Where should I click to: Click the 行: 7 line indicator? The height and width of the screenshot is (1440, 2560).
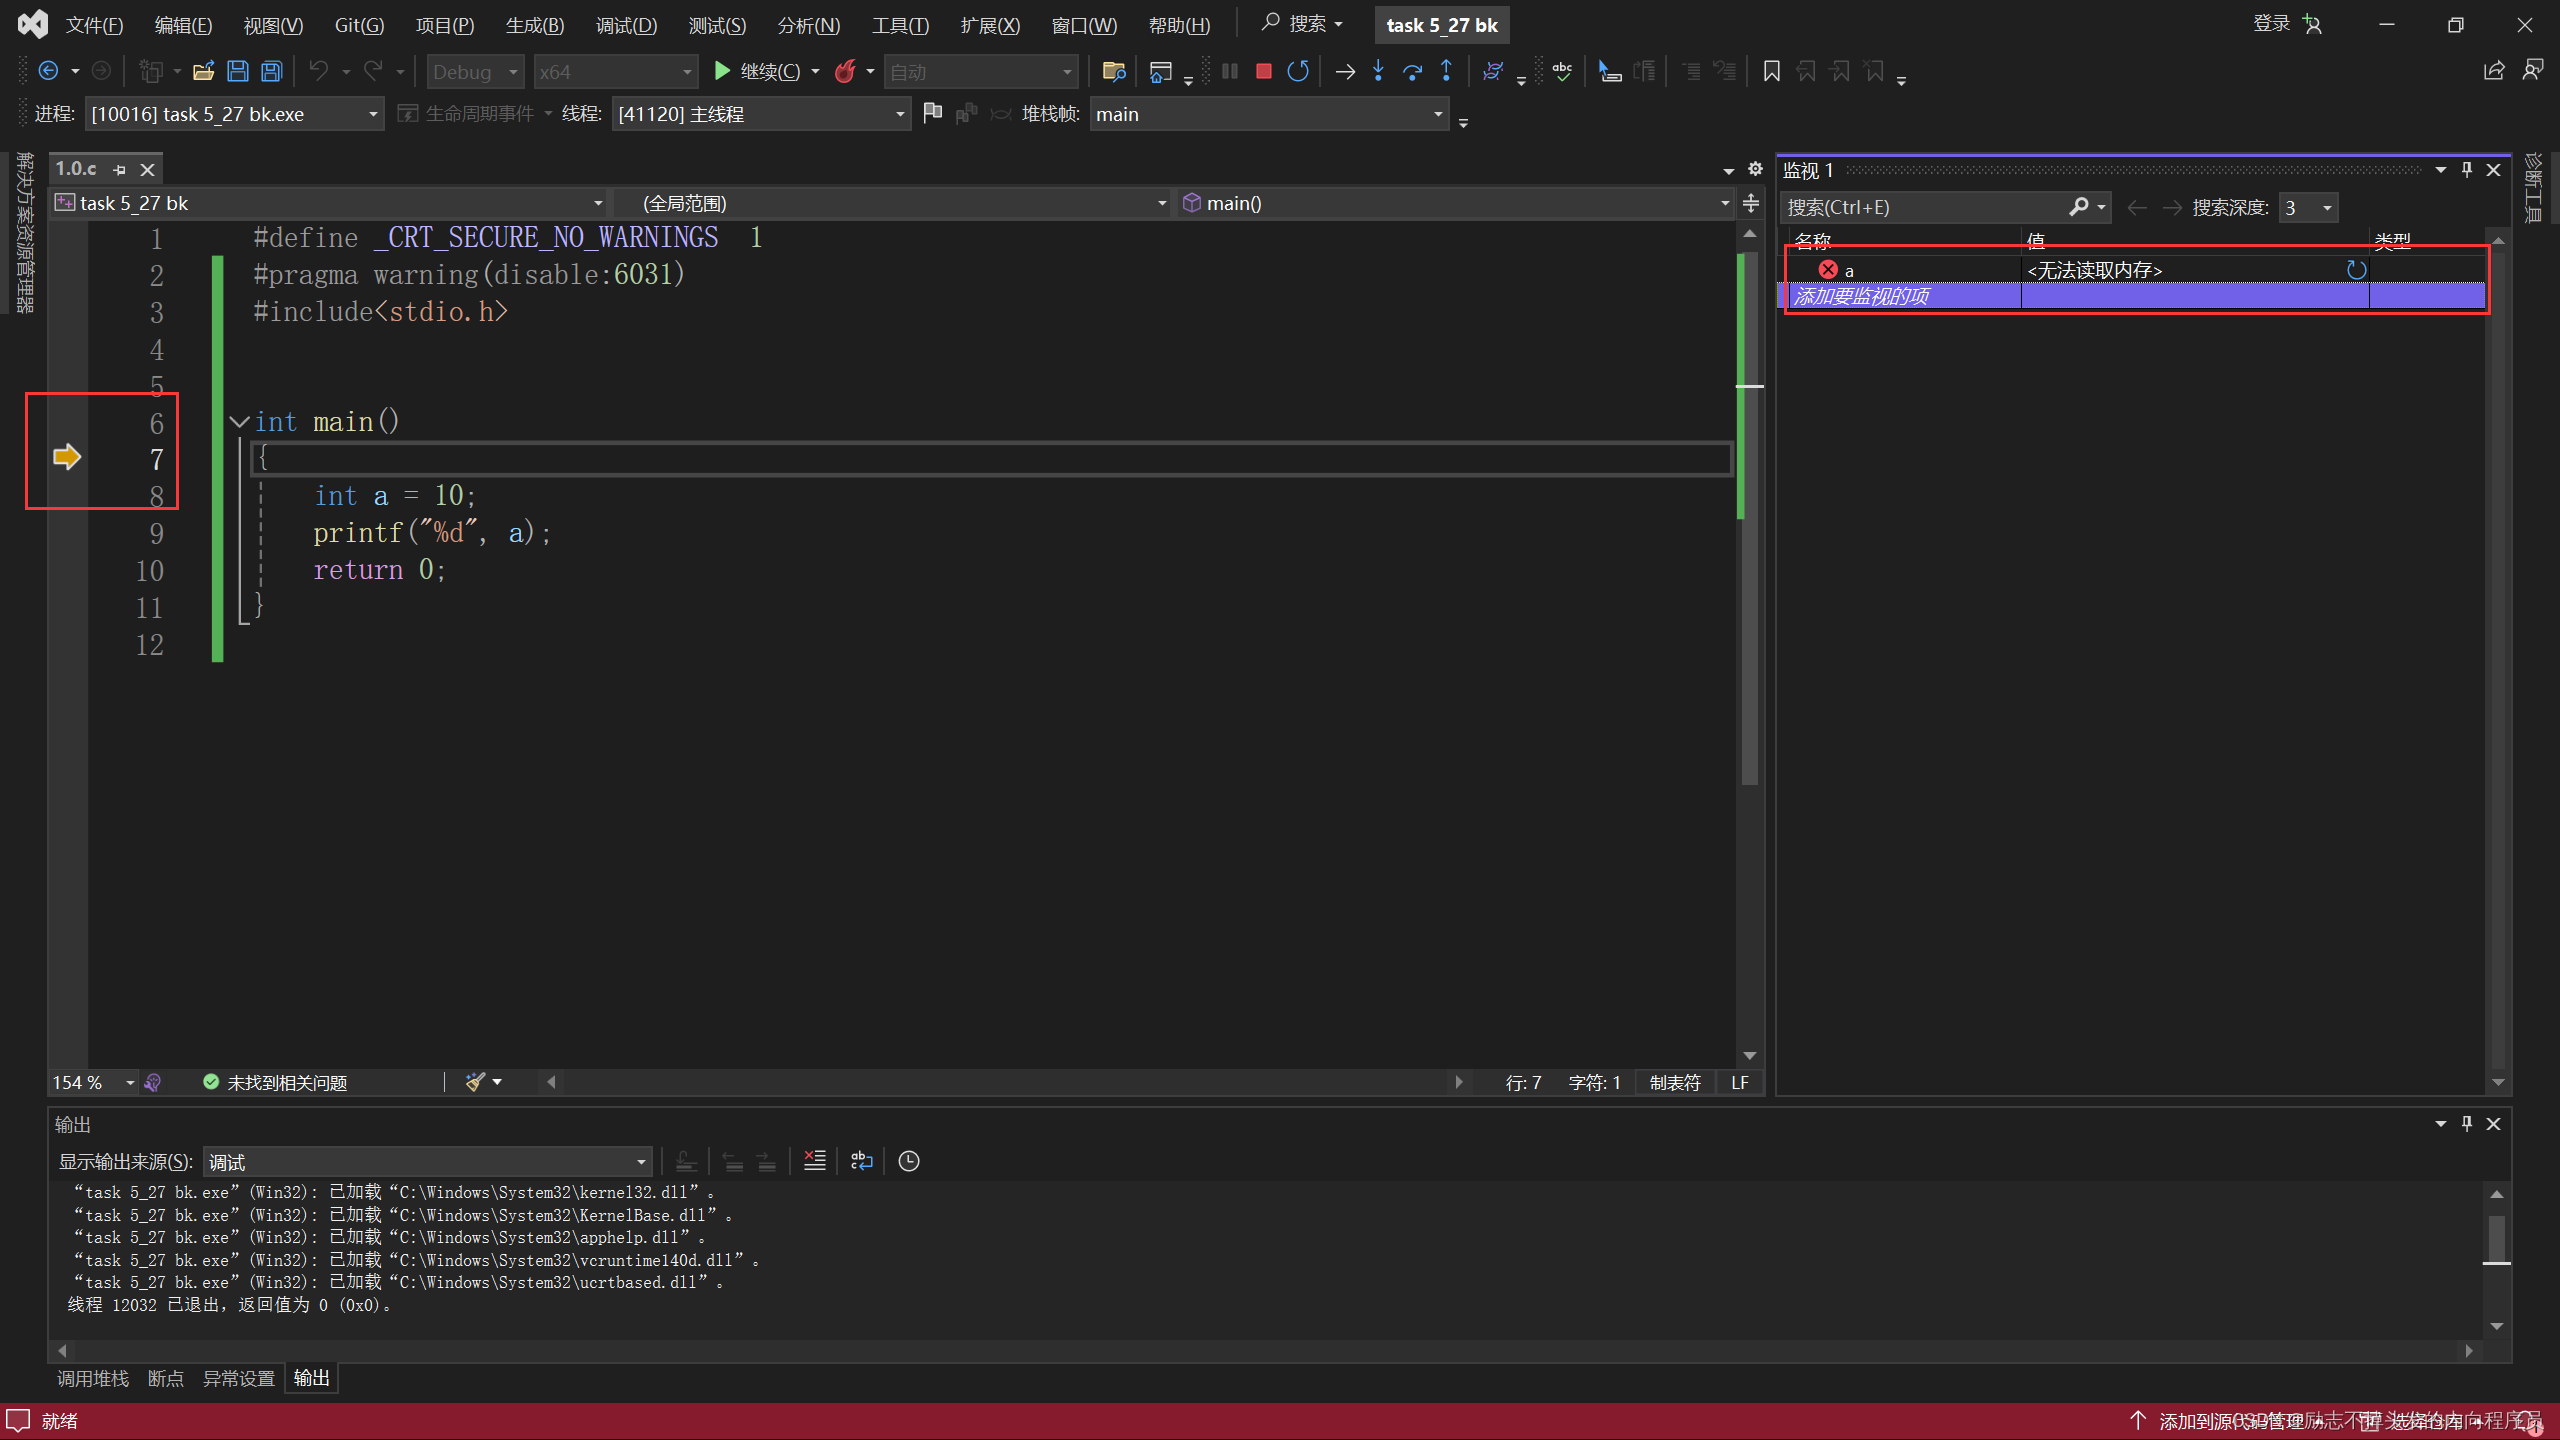click(x=1523, y=1082)
